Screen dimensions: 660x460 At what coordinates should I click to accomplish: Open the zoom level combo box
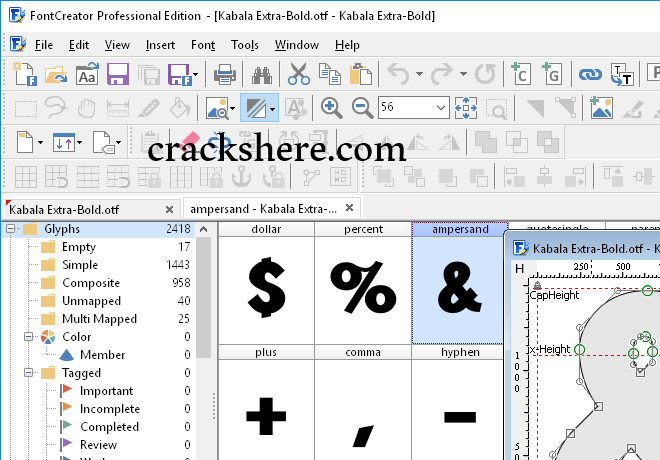[x=413, y=107]
